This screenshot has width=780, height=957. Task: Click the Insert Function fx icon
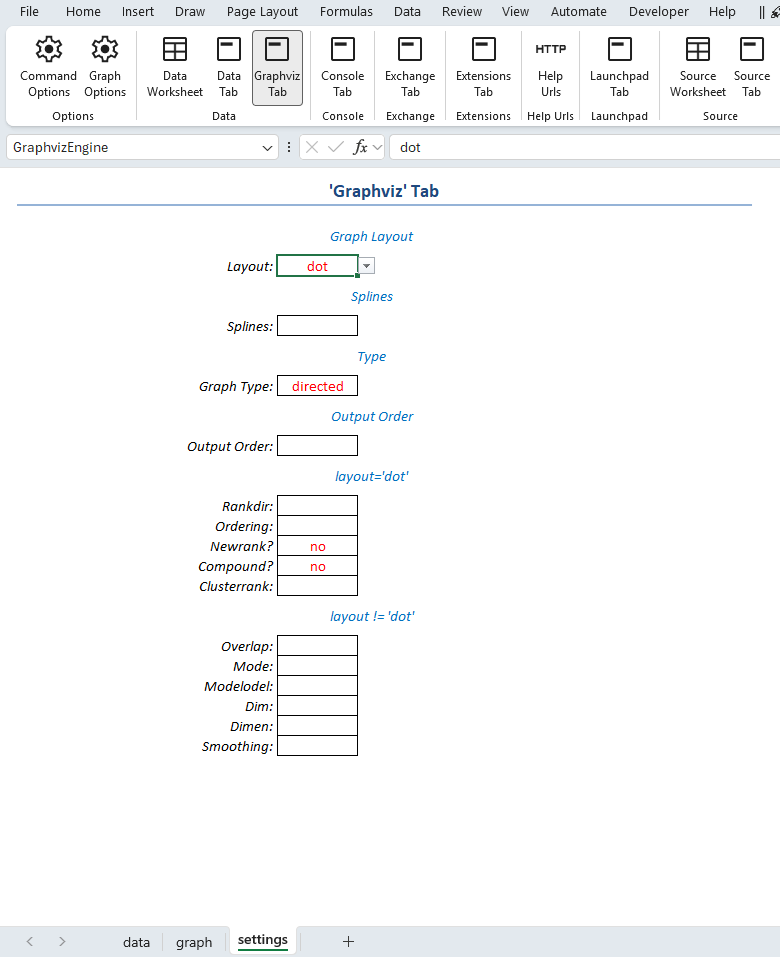pos(361,147)
